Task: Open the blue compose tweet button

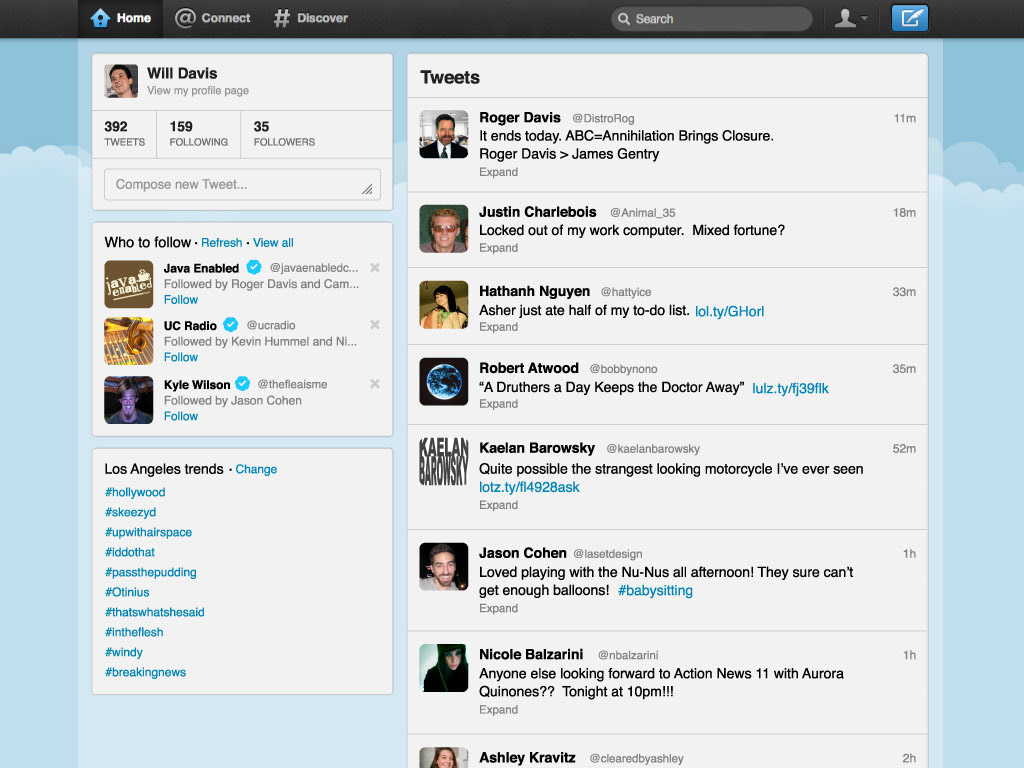Action: 910,18
